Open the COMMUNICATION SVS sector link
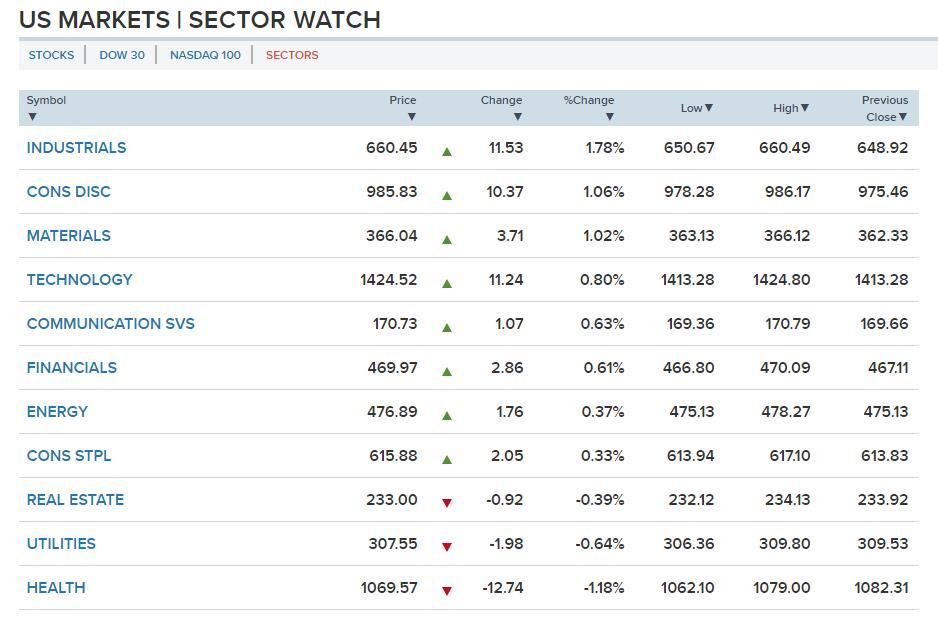The width and height of the screenshot is (938, 624). [111, 324]
